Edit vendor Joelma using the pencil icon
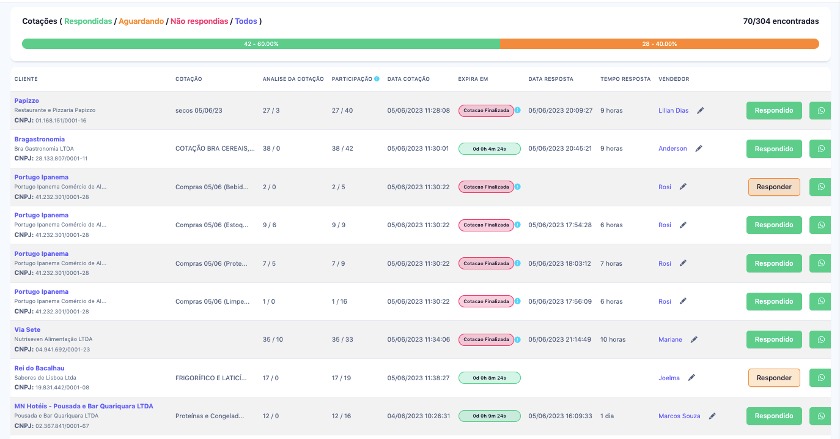840x439 pixels. [690, 378]
